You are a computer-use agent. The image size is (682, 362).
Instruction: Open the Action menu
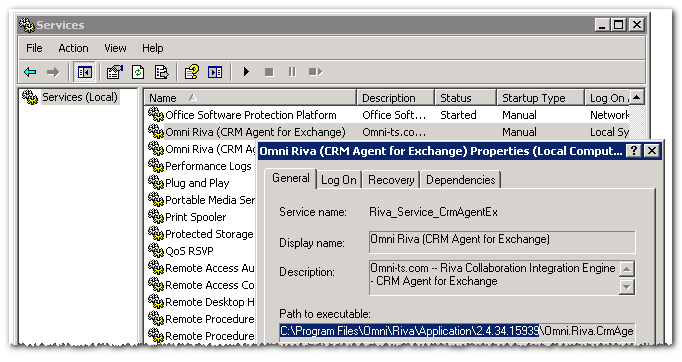tap(73, 48)
